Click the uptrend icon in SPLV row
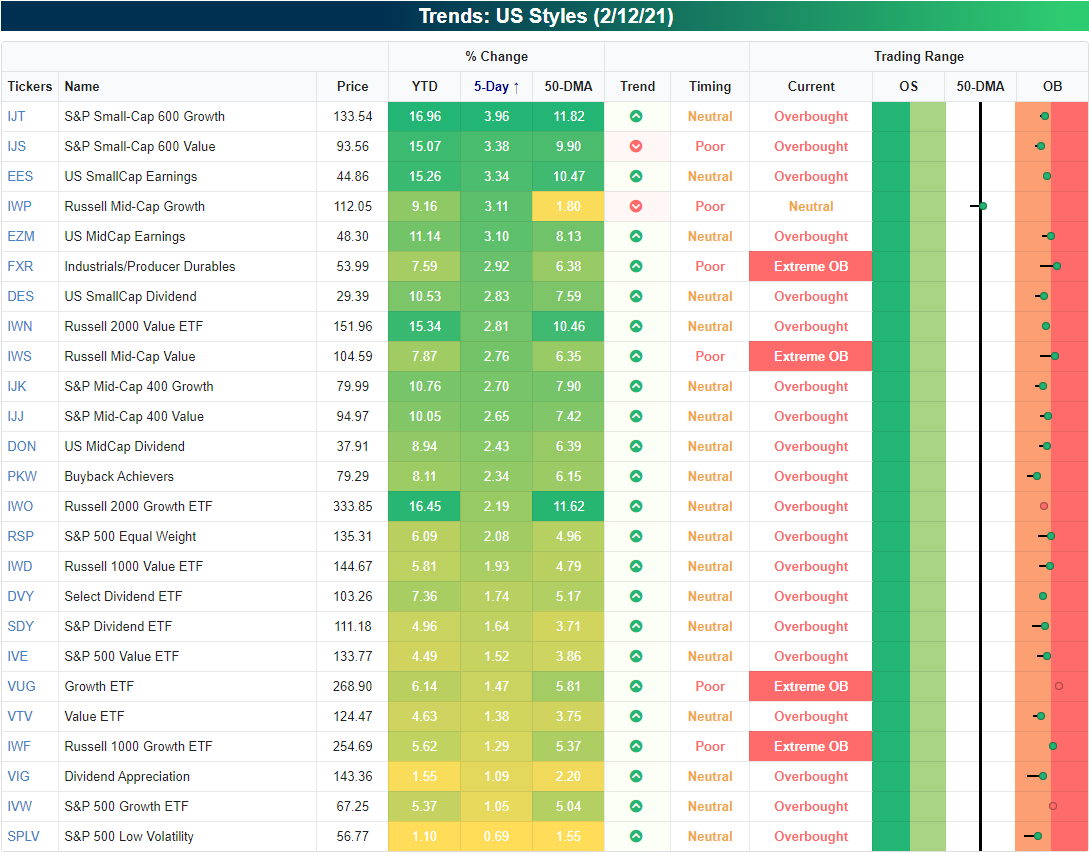This screenshot has height=852, width=1089. (636, 836)
